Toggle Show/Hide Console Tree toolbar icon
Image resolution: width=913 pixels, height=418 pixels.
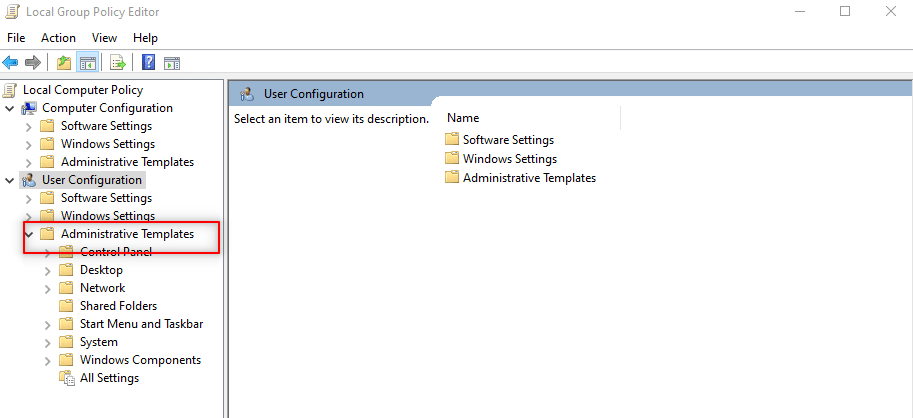pyautogui.click(x=87, y=63)
